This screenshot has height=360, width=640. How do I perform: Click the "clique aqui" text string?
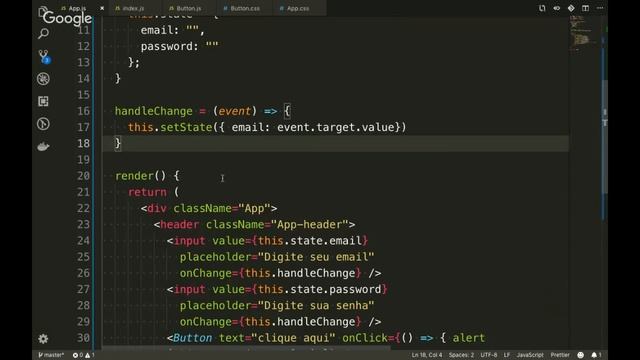click(293, 338)
